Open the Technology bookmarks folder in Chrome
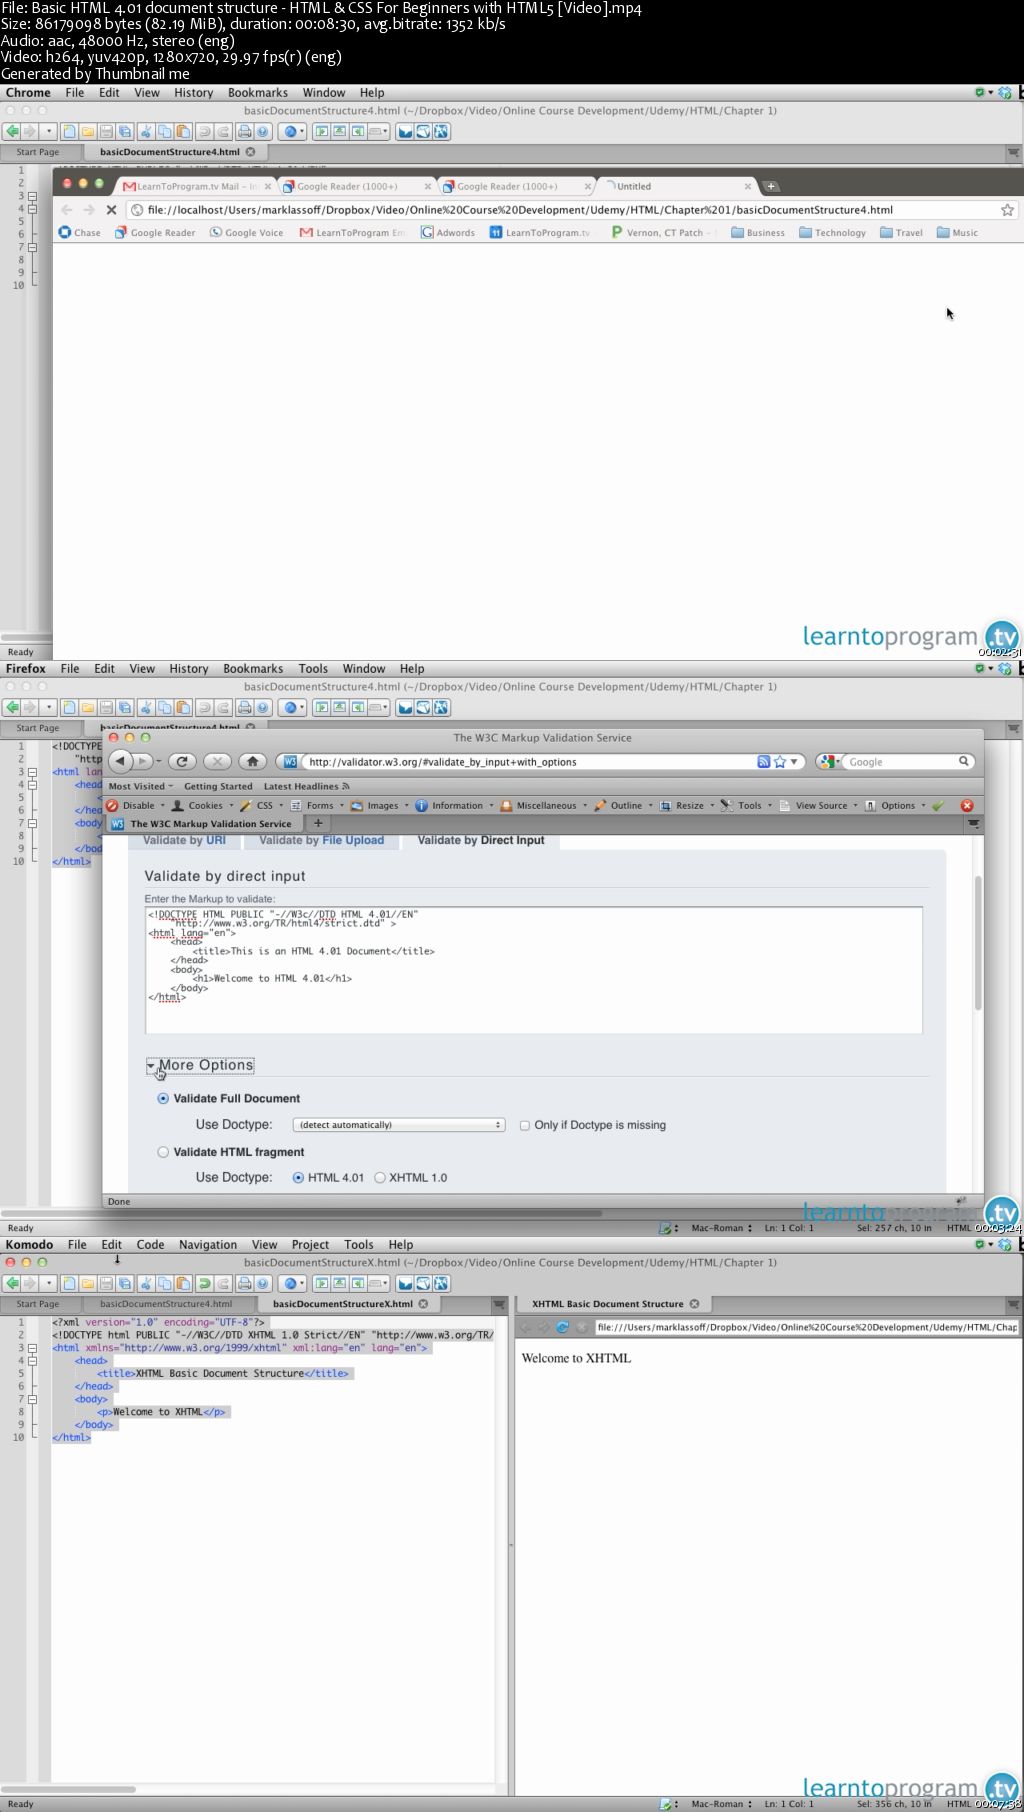This screenshot has width=1024, height=1812. (x=832, y=232)
